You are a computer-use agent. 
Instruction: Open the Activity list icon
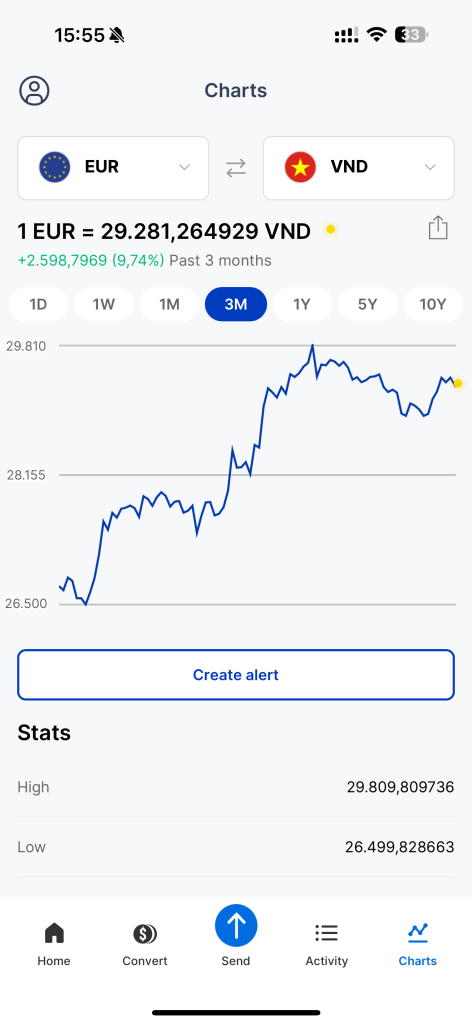click(x=326, y=933)
